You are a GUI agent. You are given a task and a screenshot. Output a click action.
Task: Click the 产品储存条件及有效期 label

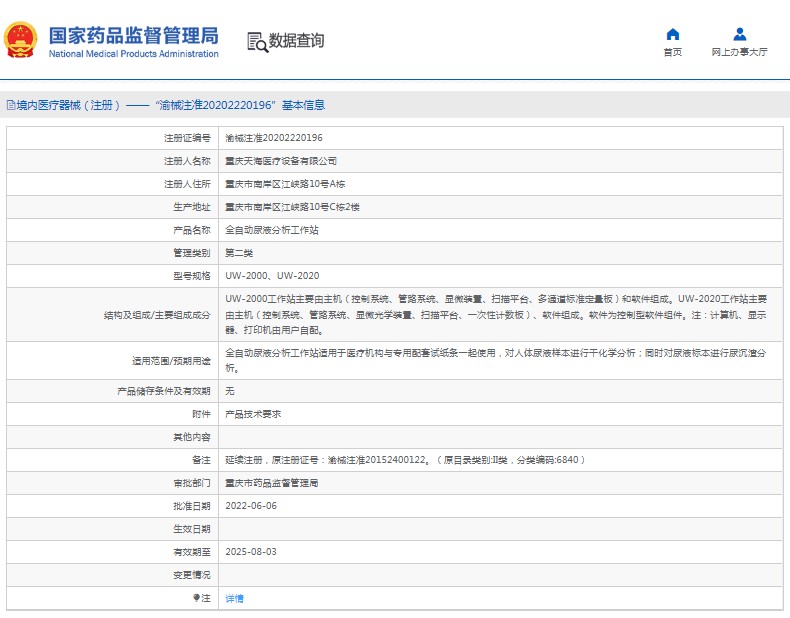164,391
